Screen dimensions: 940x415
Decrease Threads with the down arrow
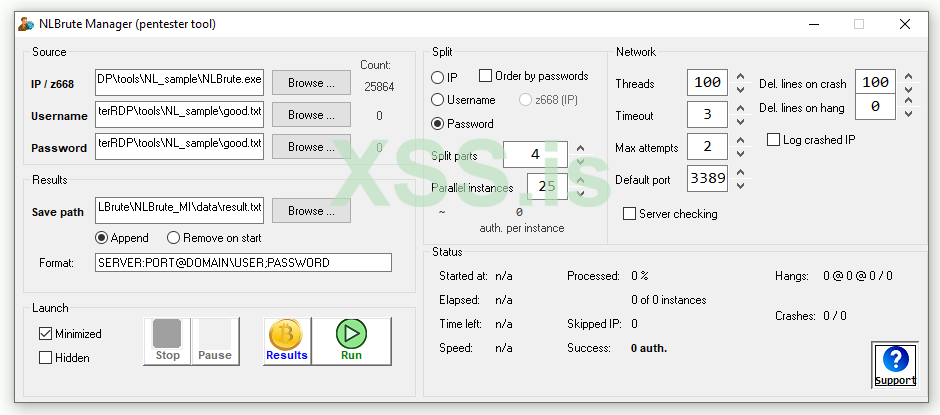pos(740,89)
